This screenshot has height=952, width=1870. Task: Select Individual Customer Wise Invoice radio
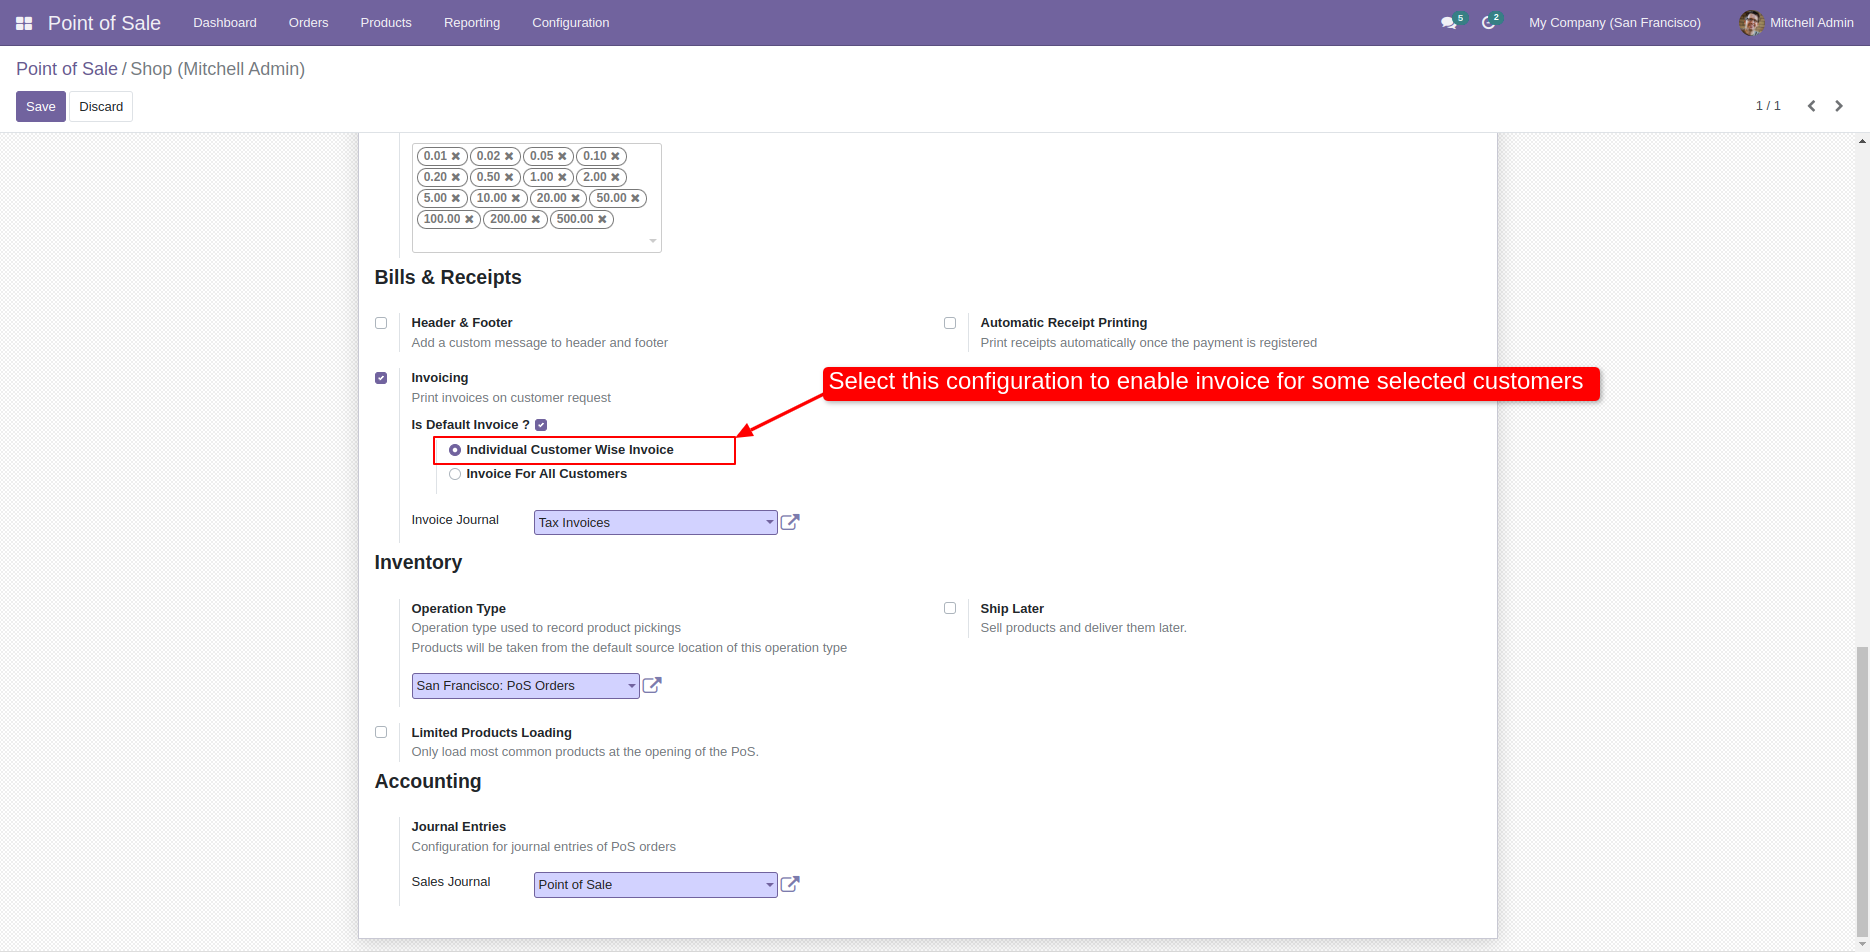click(x=455, y=450)
